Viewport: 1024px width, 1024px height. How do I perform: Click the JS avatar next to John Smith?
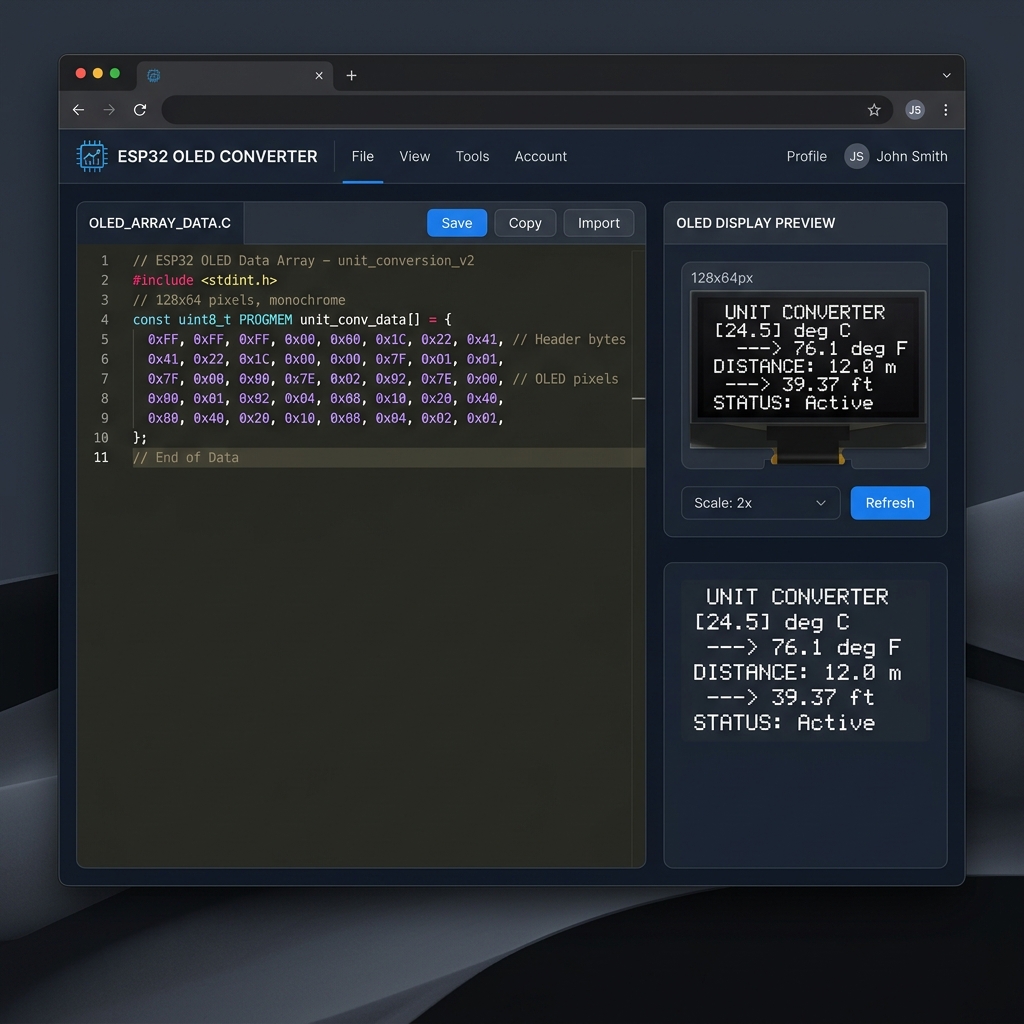(x=856, y=156)
